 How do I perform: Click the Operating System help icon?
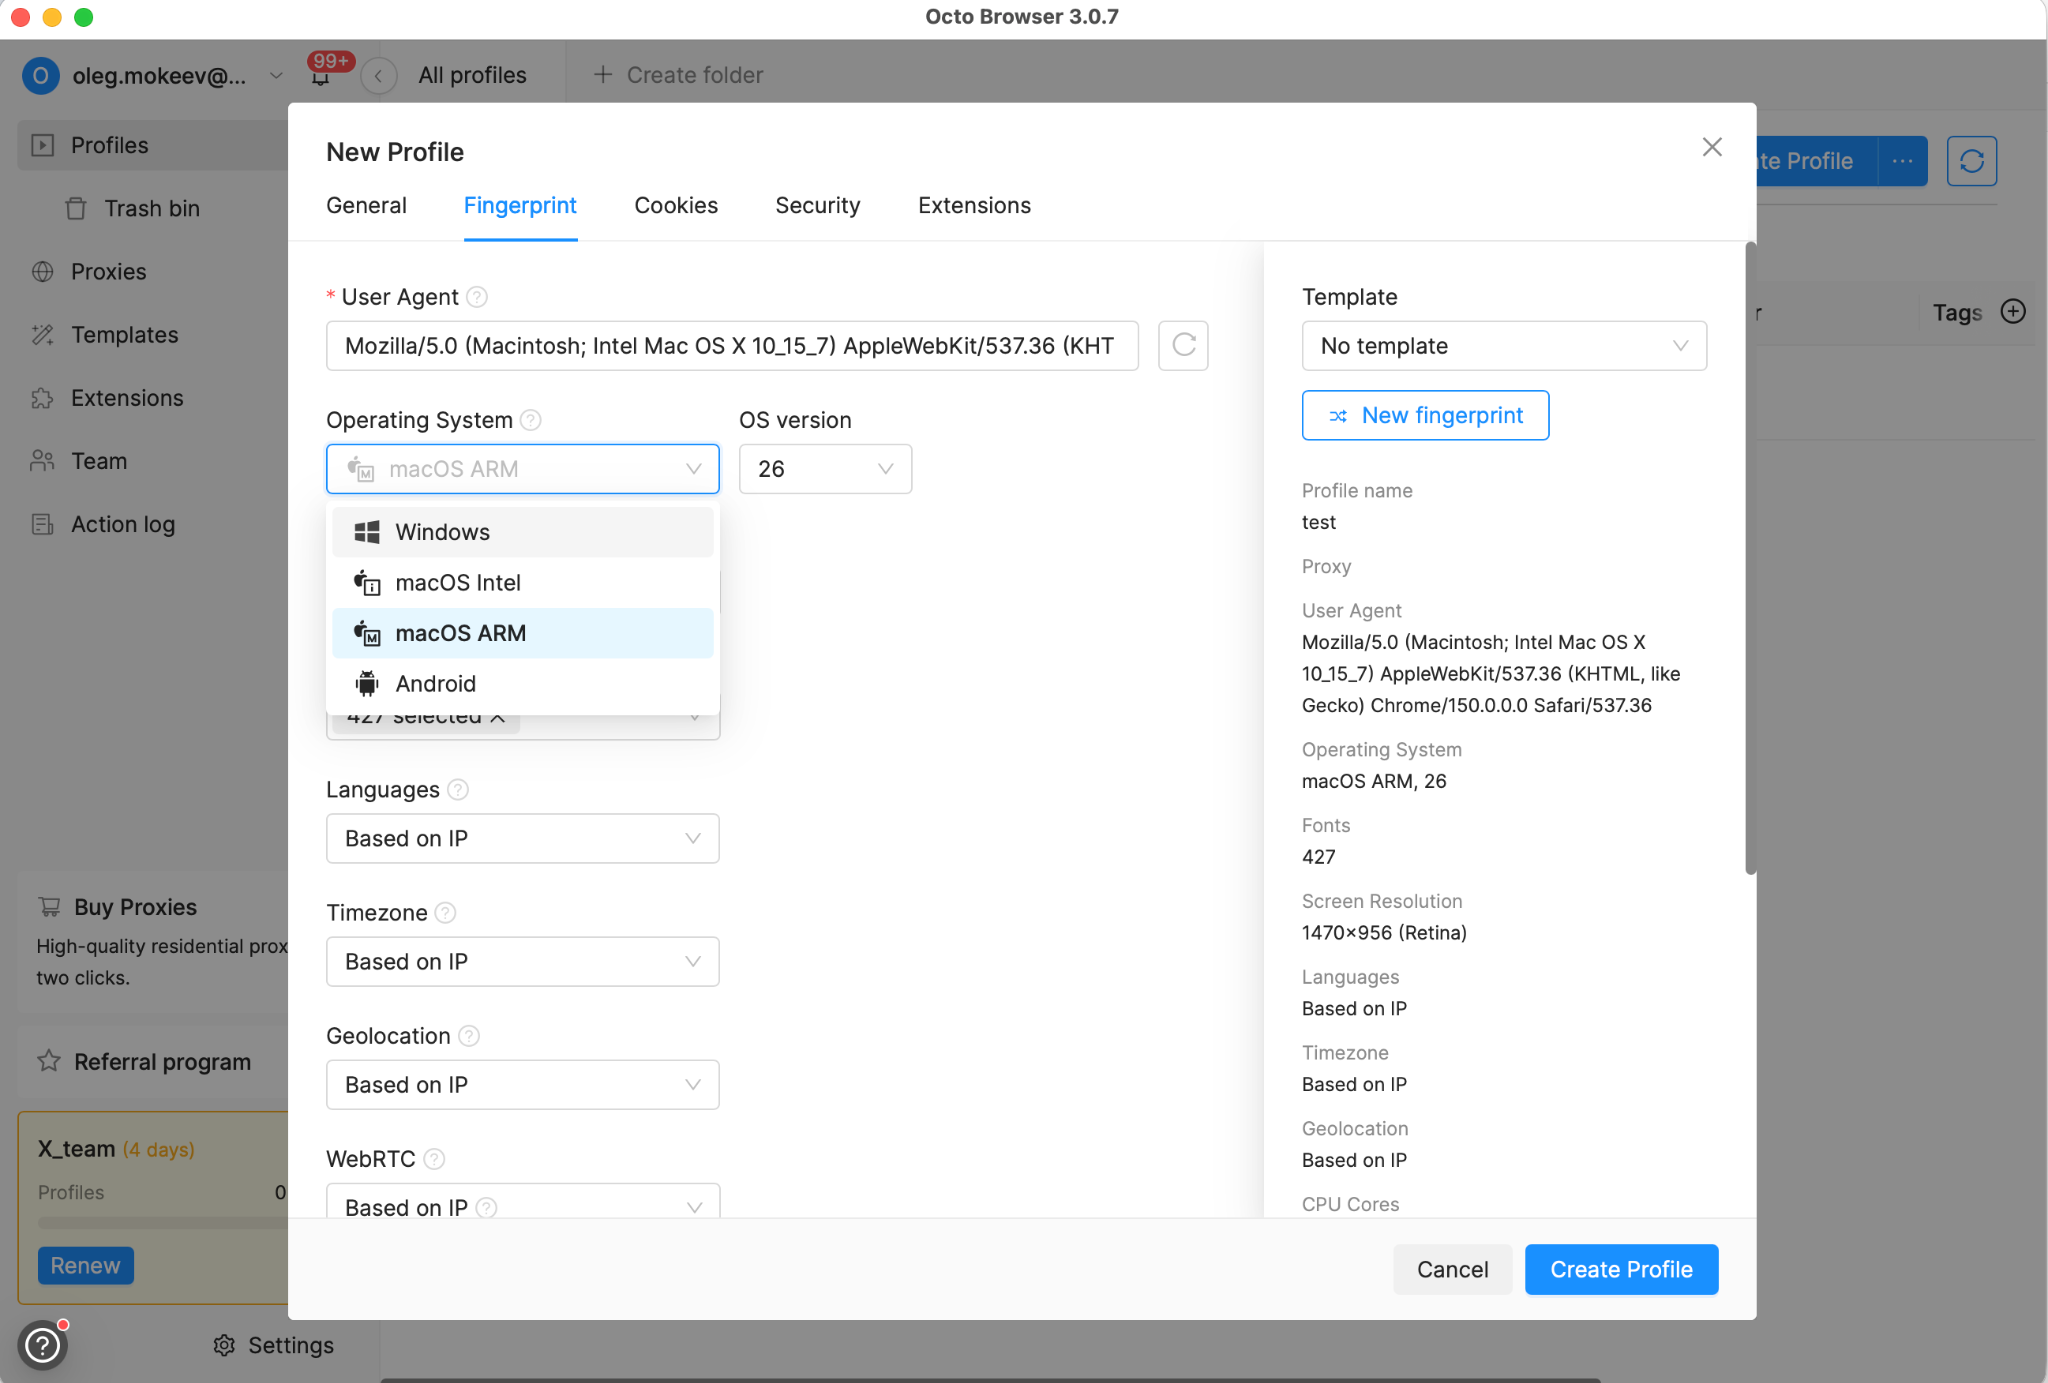tap(532, 420)
